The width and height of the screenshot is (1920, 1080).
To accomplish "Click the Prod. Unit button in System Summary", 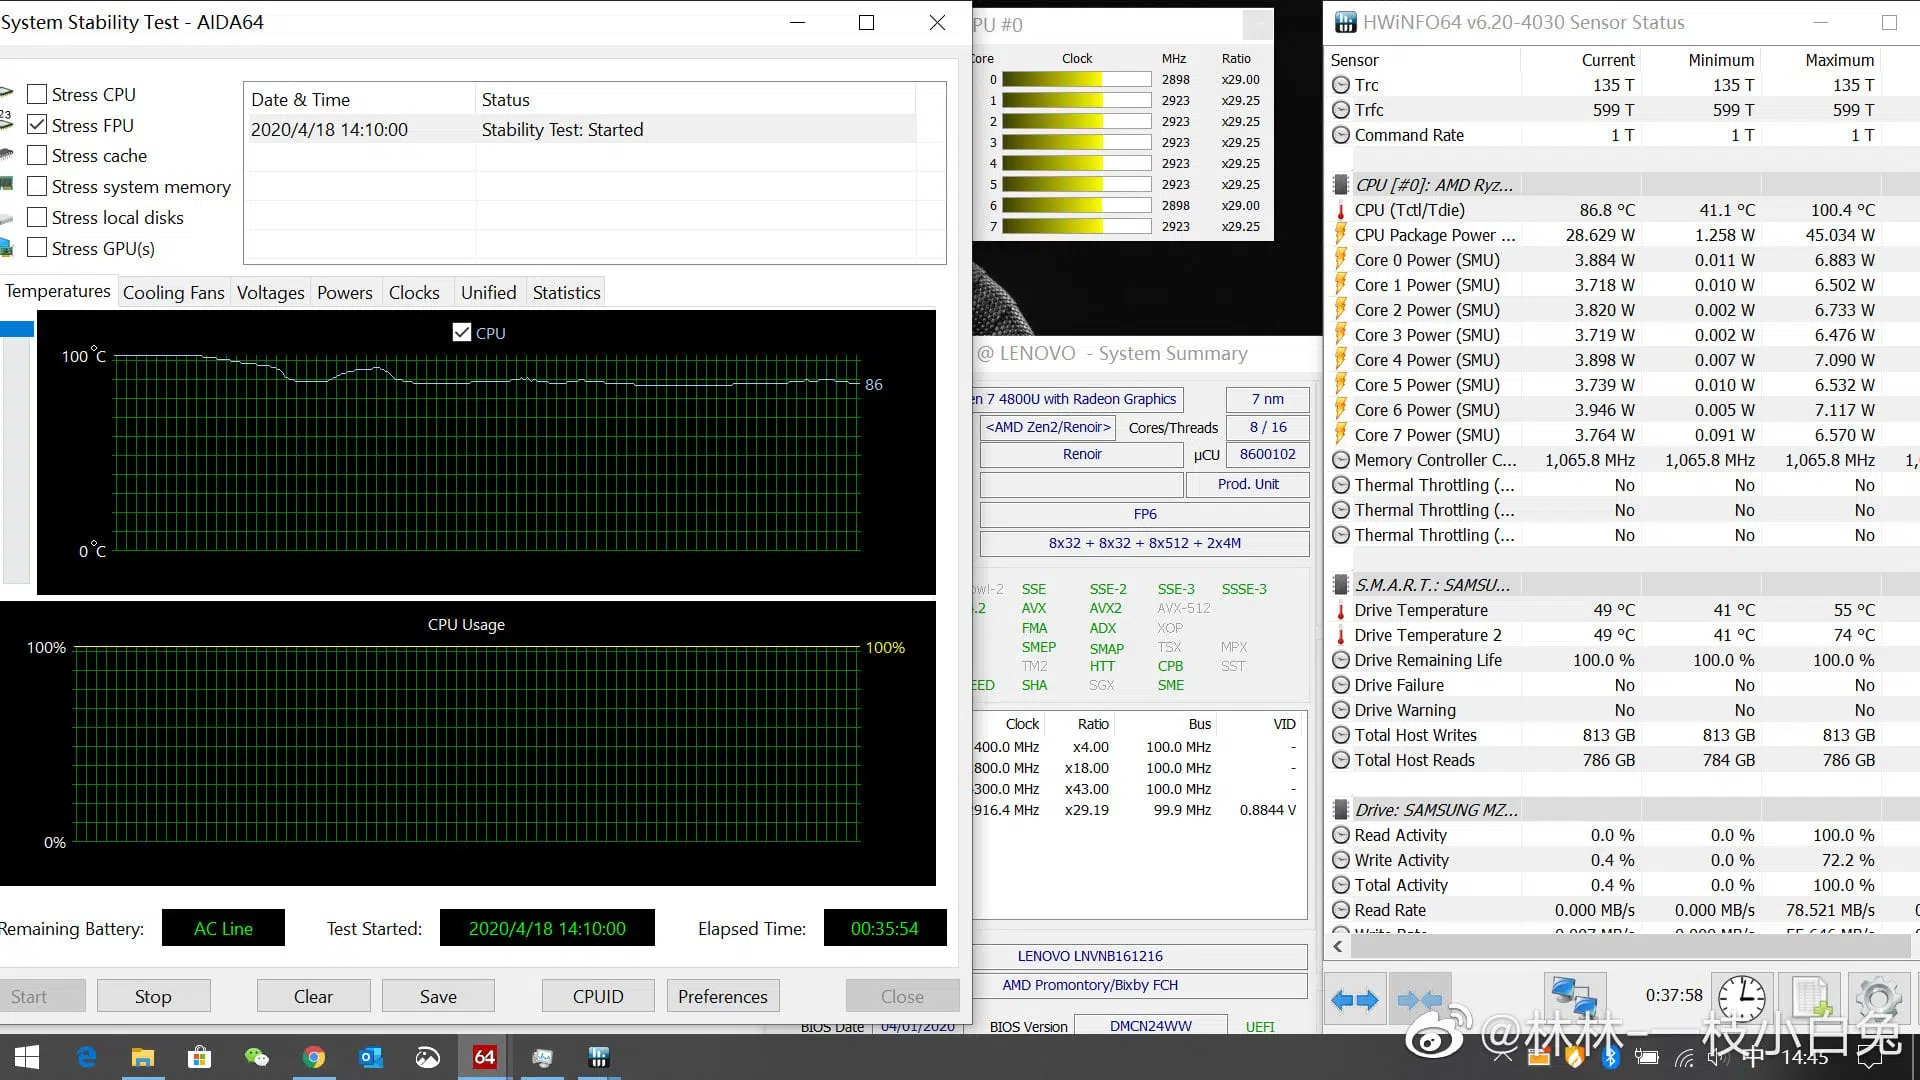I will coord(1248,484).
